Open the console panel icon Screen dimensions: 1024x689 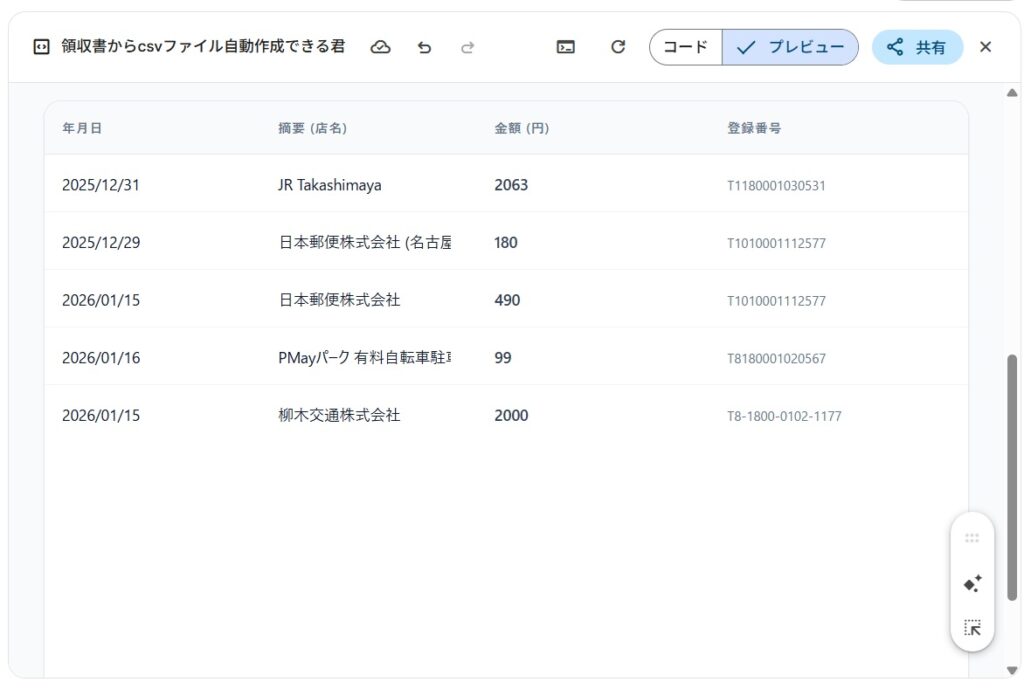(x=566, y=47)
